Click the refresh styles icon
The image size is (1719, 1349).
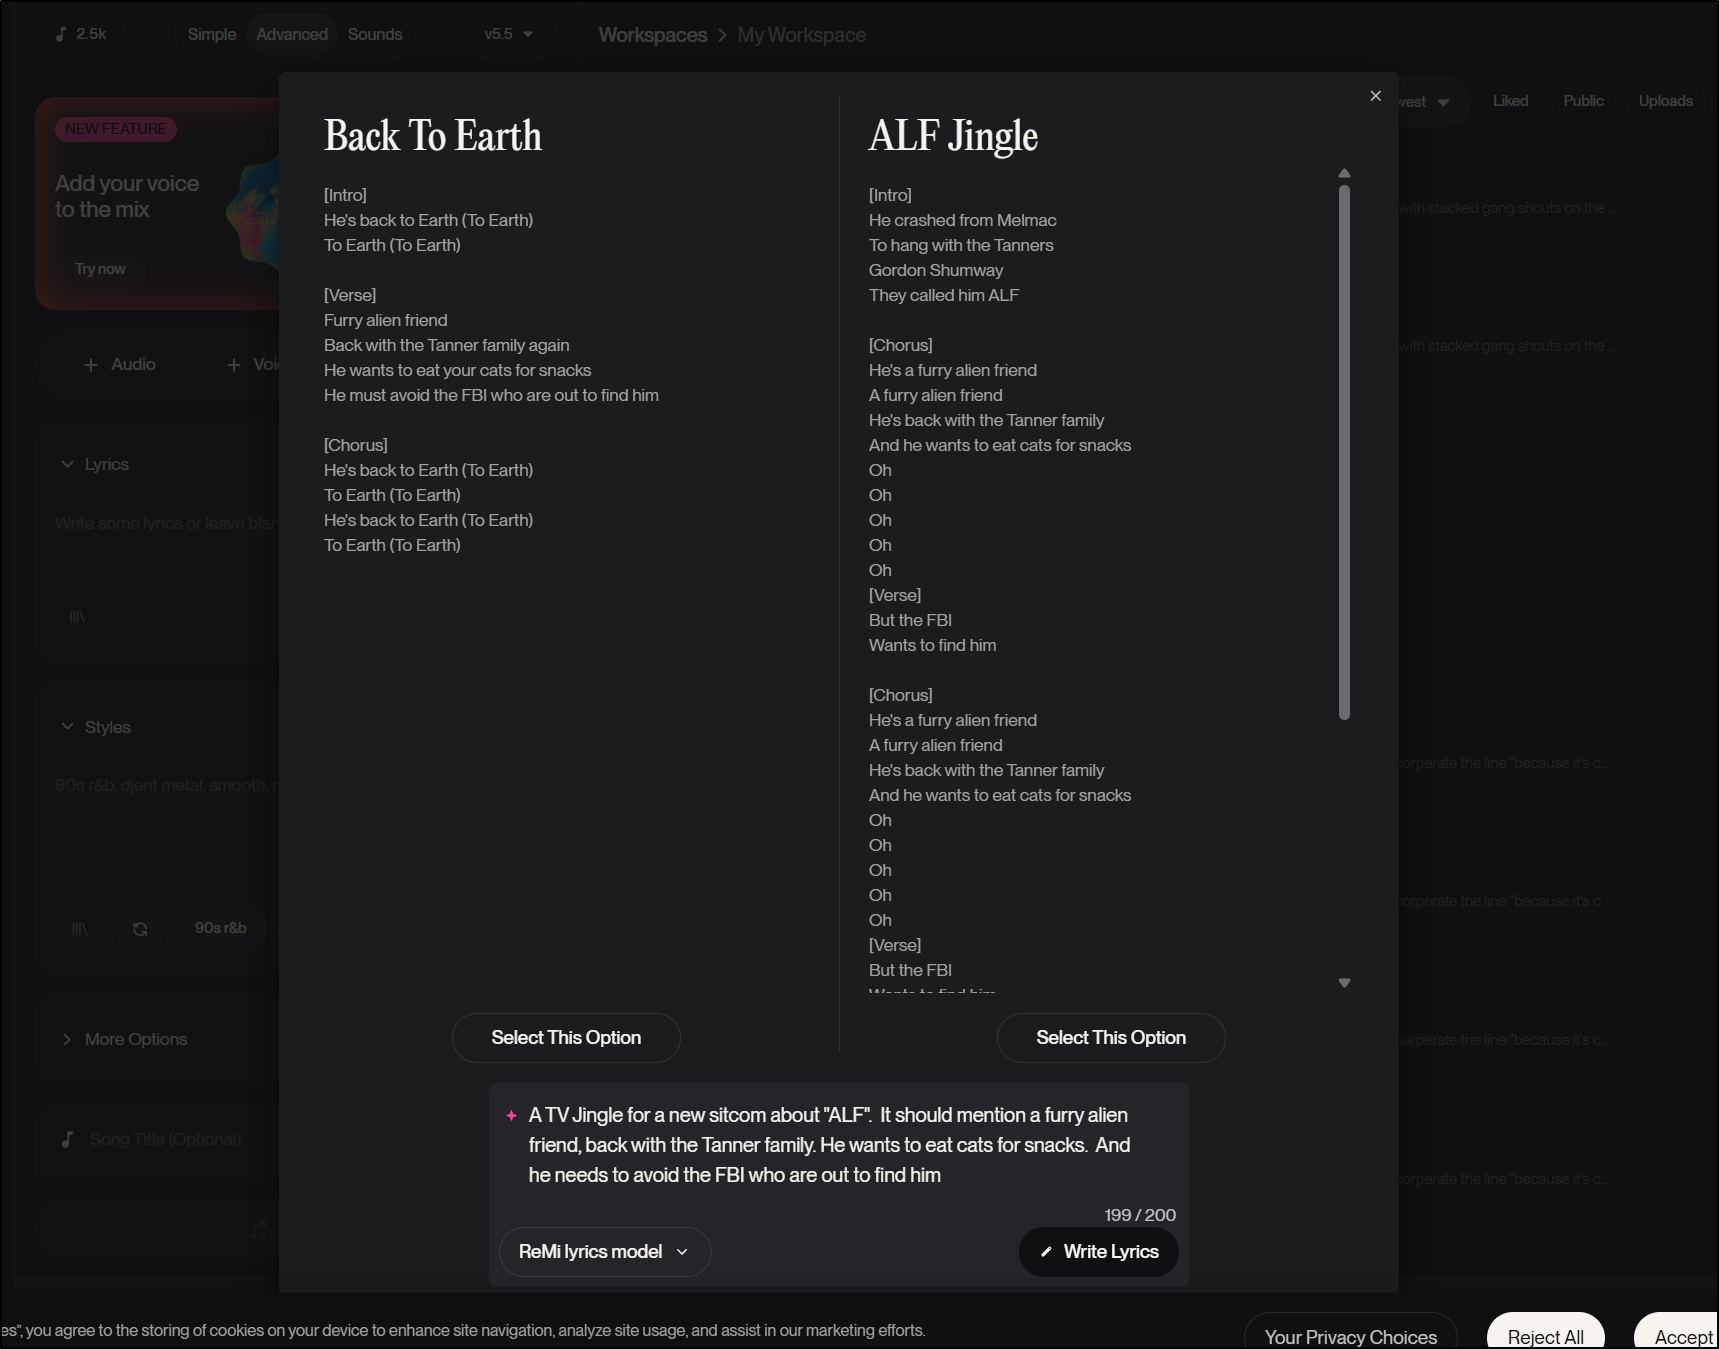(140, 929)
